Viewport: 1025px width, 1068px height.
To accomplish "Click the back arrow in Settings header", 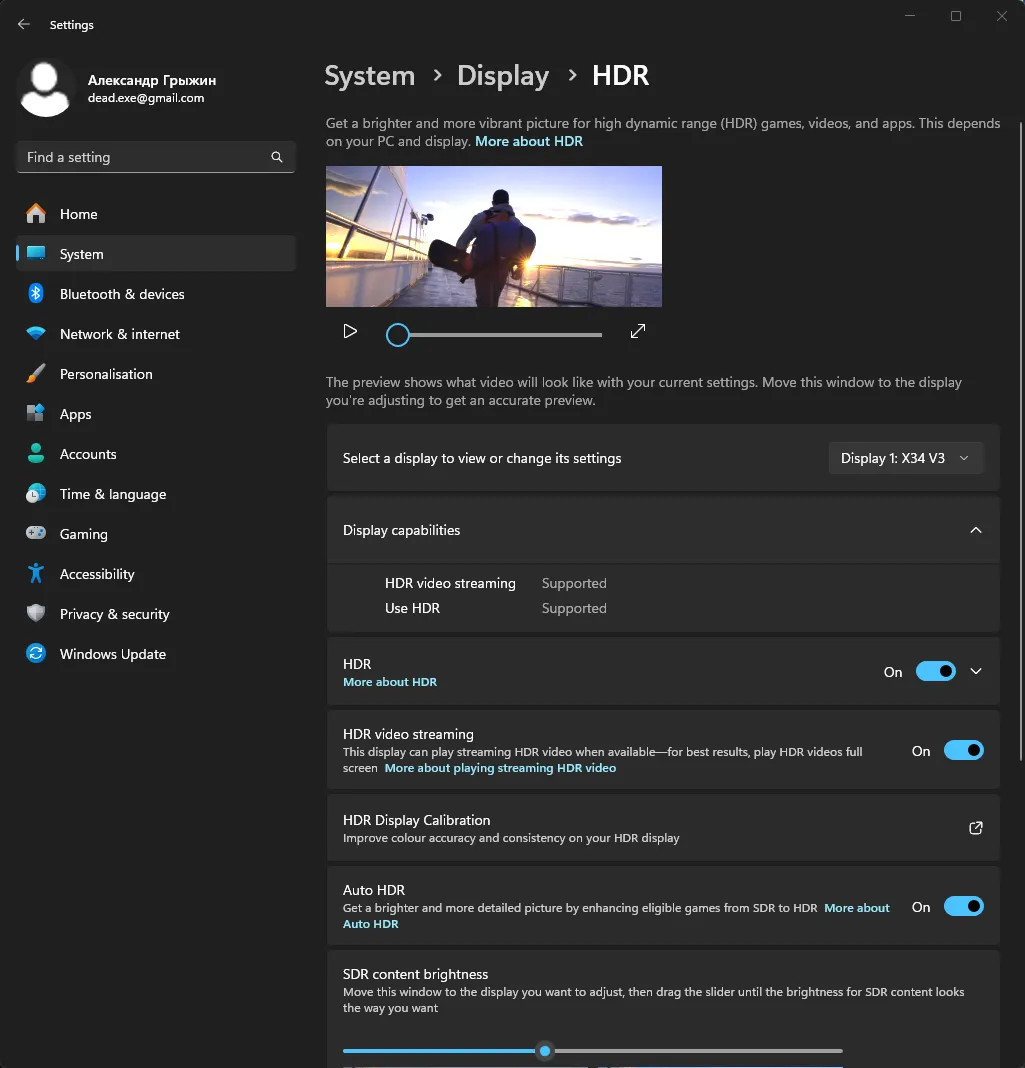I will tap(24, 25).
